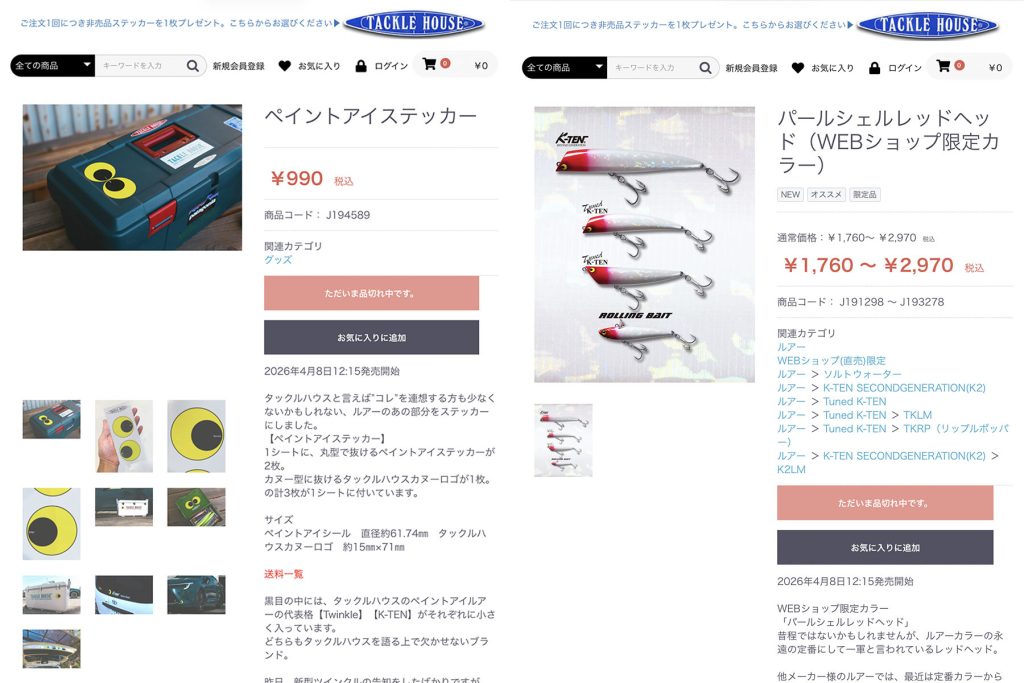The width and height of the screenshot is (1024, 683).
Task: Click the search magnifier icon on left page
Action: [193, 65]
